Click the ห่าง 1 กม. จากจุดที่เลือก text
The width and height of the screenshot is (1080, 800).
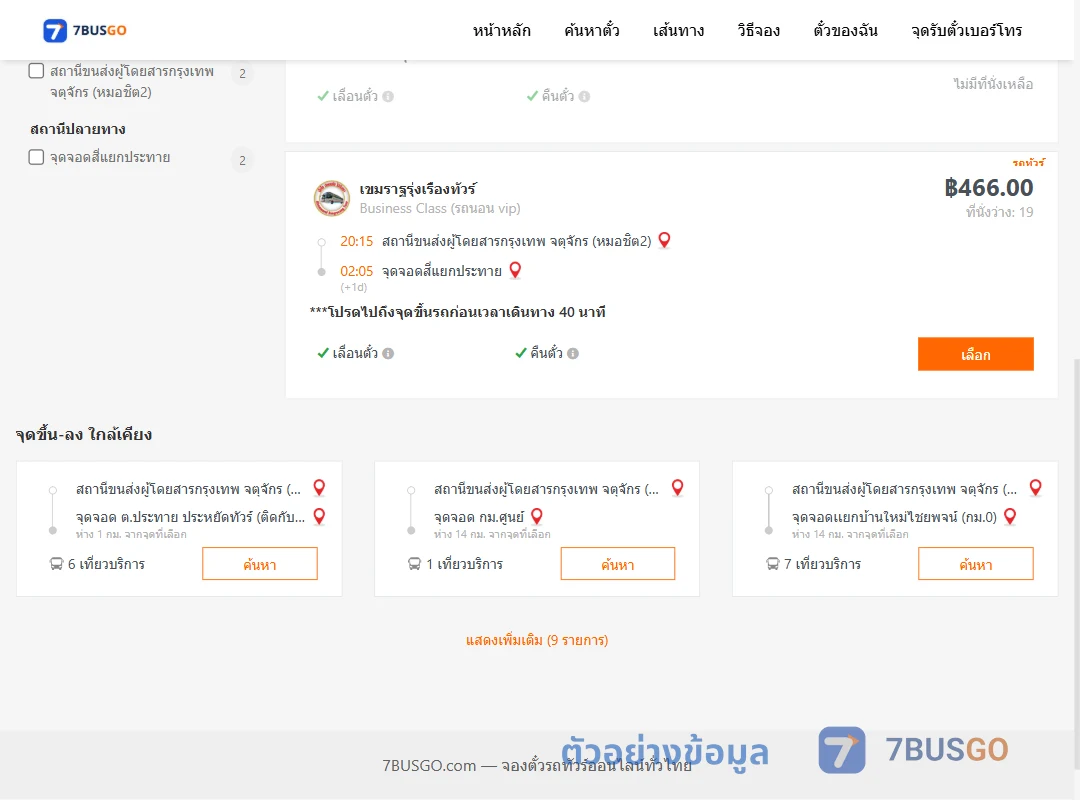pyautogui.click(x=131, y=534)
